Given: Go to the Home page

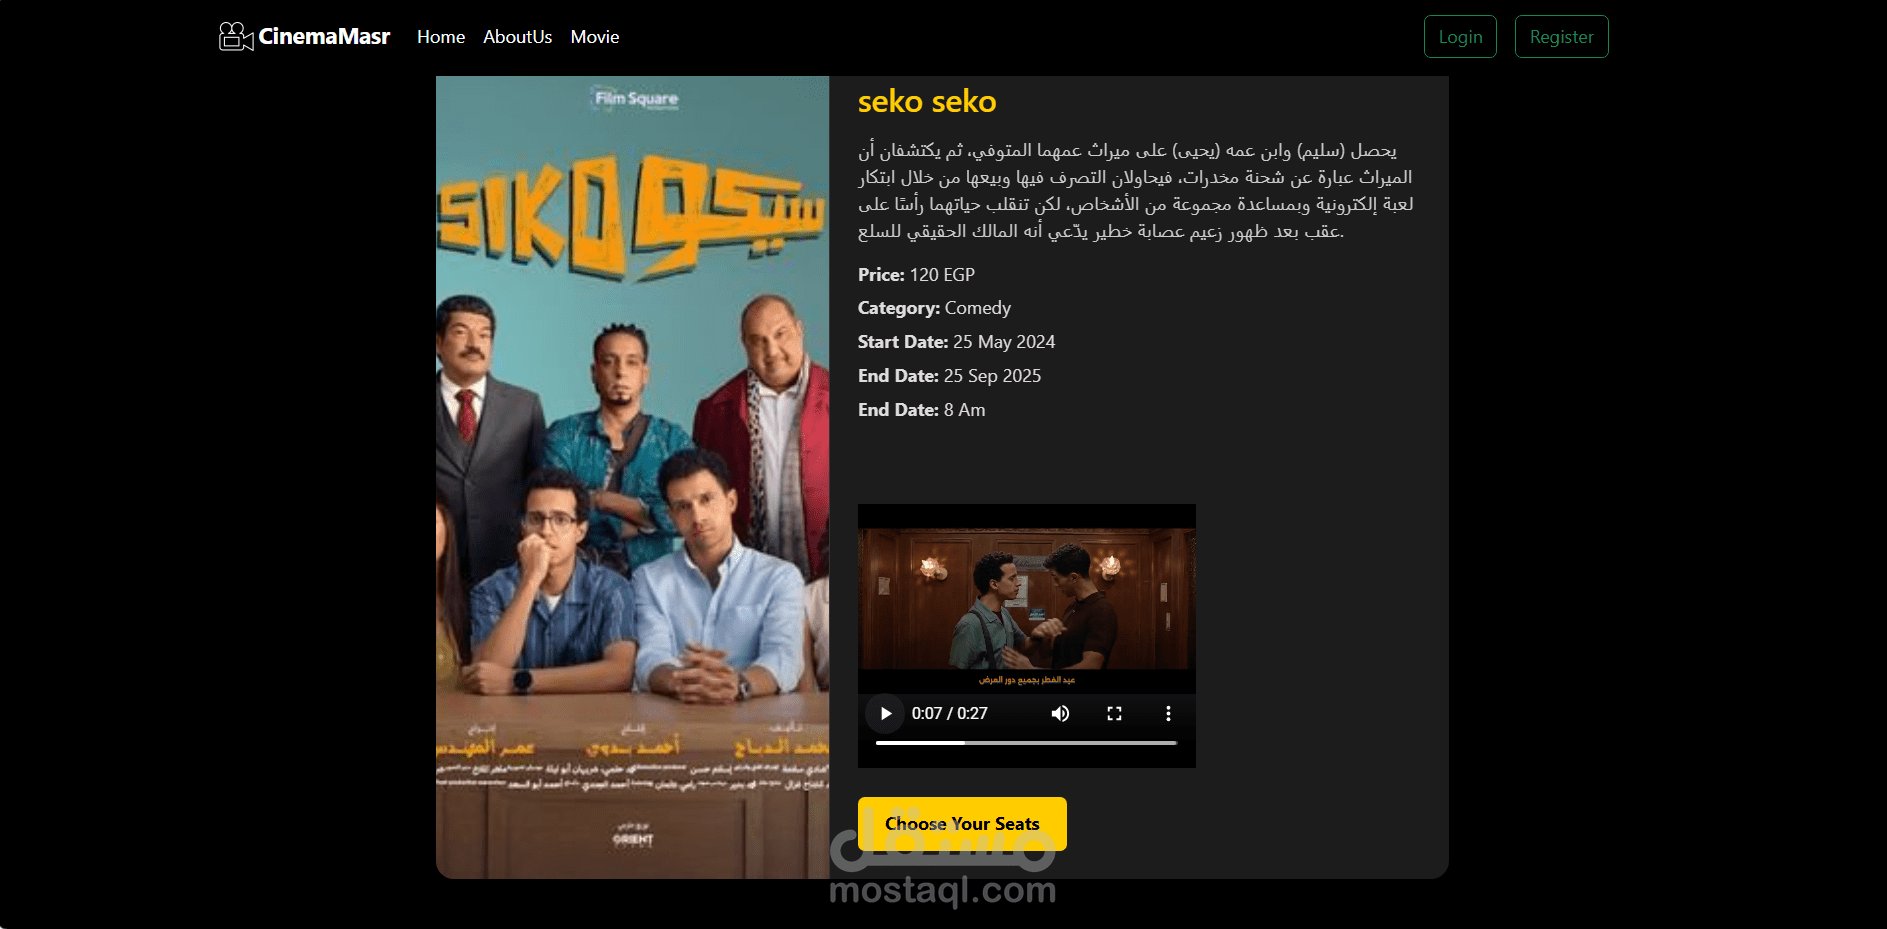Looking at the screenshot, I should [x=441, y=37].
